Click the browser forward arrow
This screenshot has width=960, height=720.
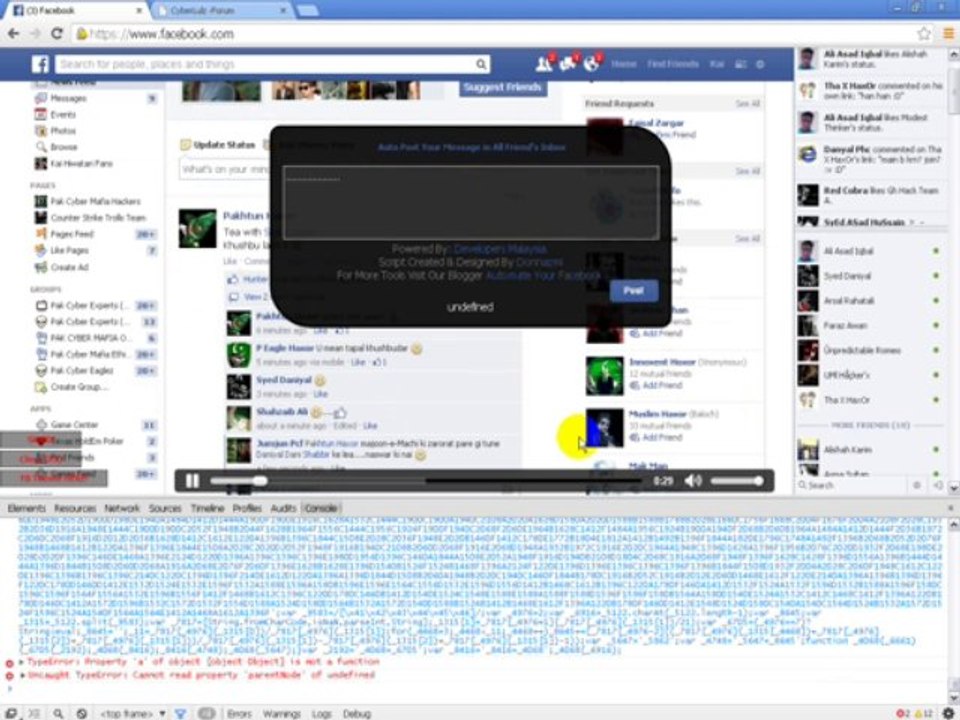[35, 34]
